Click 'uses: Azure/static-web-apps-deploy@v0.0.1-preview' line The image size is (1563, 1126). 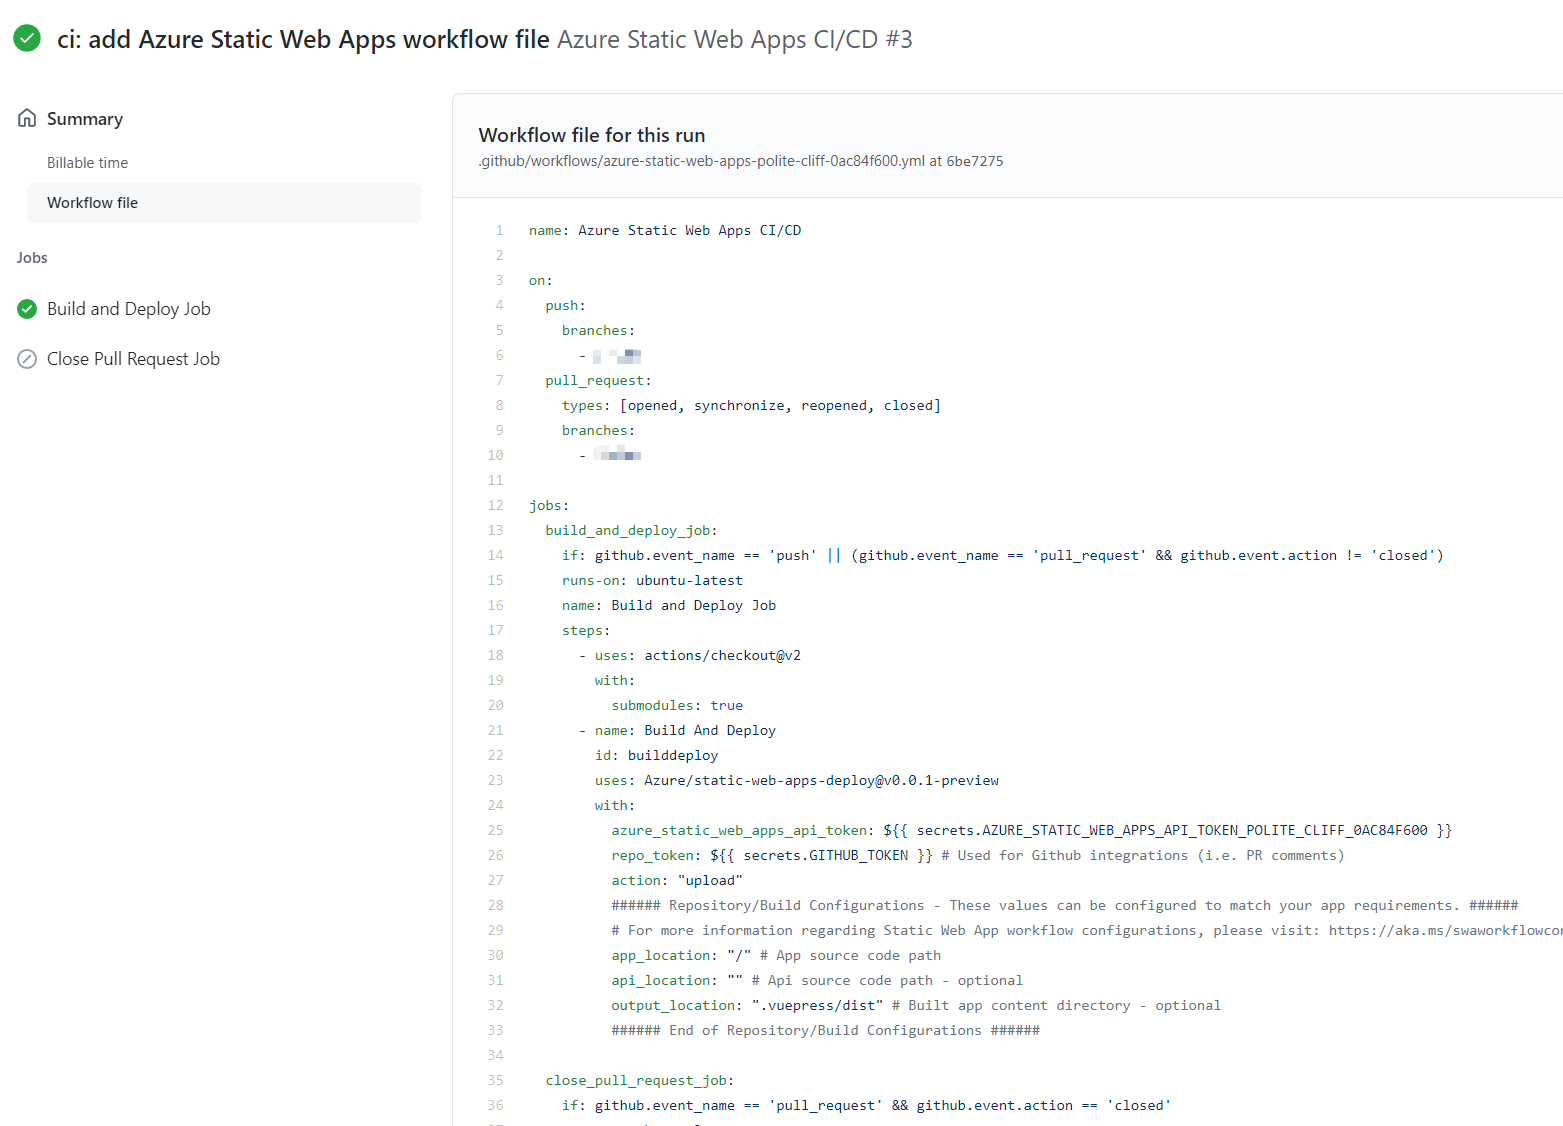click(x=797, y=780)
